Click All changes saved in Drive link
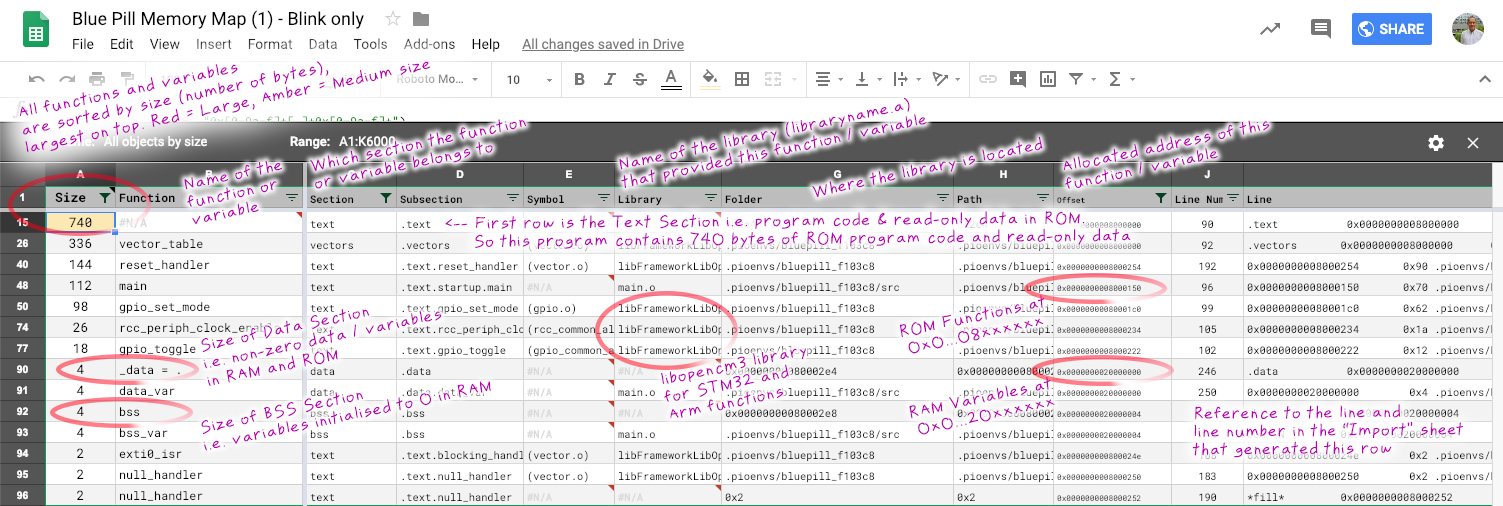Viewport: 1503px width, 506px height. [603, 44]
